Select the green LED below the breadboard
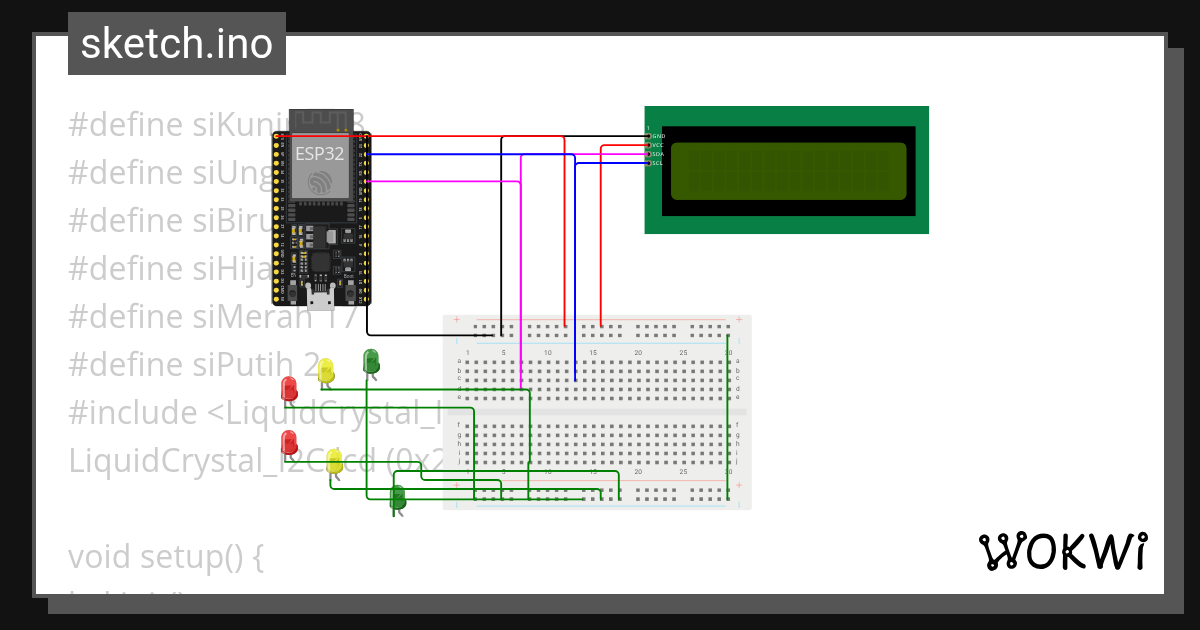 point(398,497)
